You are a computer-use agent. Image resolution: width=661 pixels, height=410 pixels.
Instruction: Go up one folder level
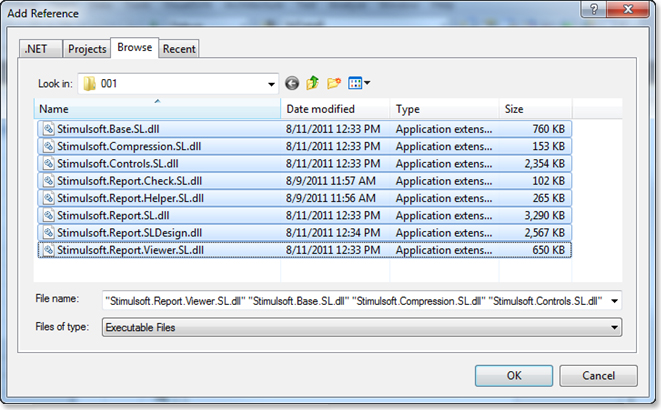pos(312,83)
